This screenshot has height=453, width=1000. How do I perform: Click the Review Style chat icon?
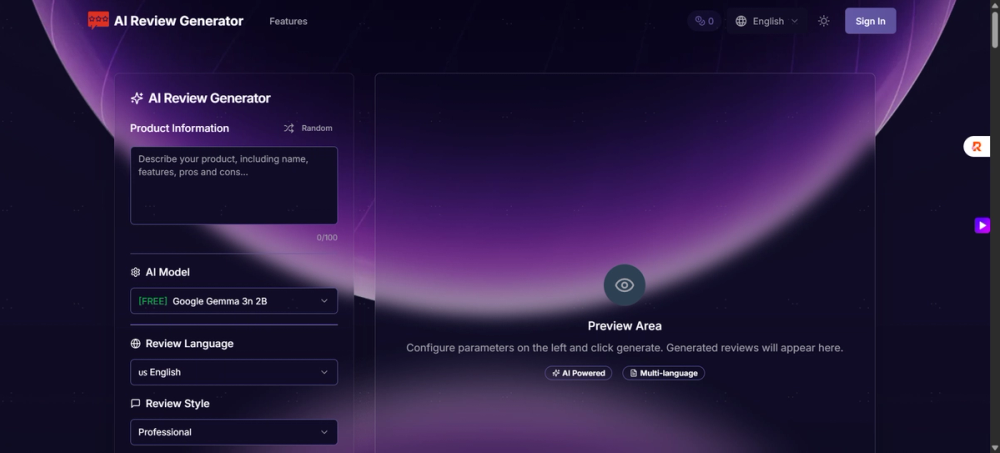click(135, 404)
